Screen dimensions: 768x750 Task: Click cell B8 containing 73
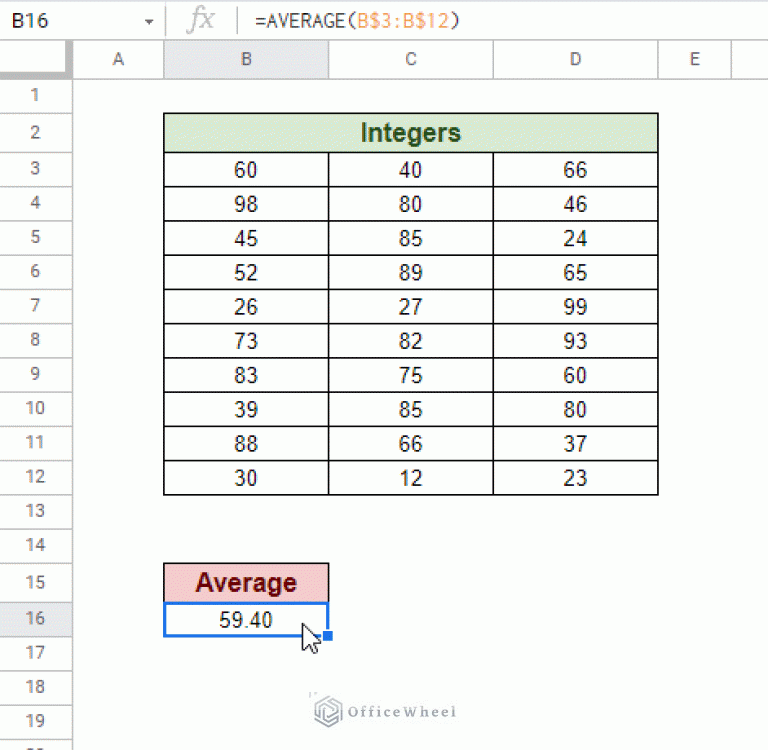coord(246,341)
